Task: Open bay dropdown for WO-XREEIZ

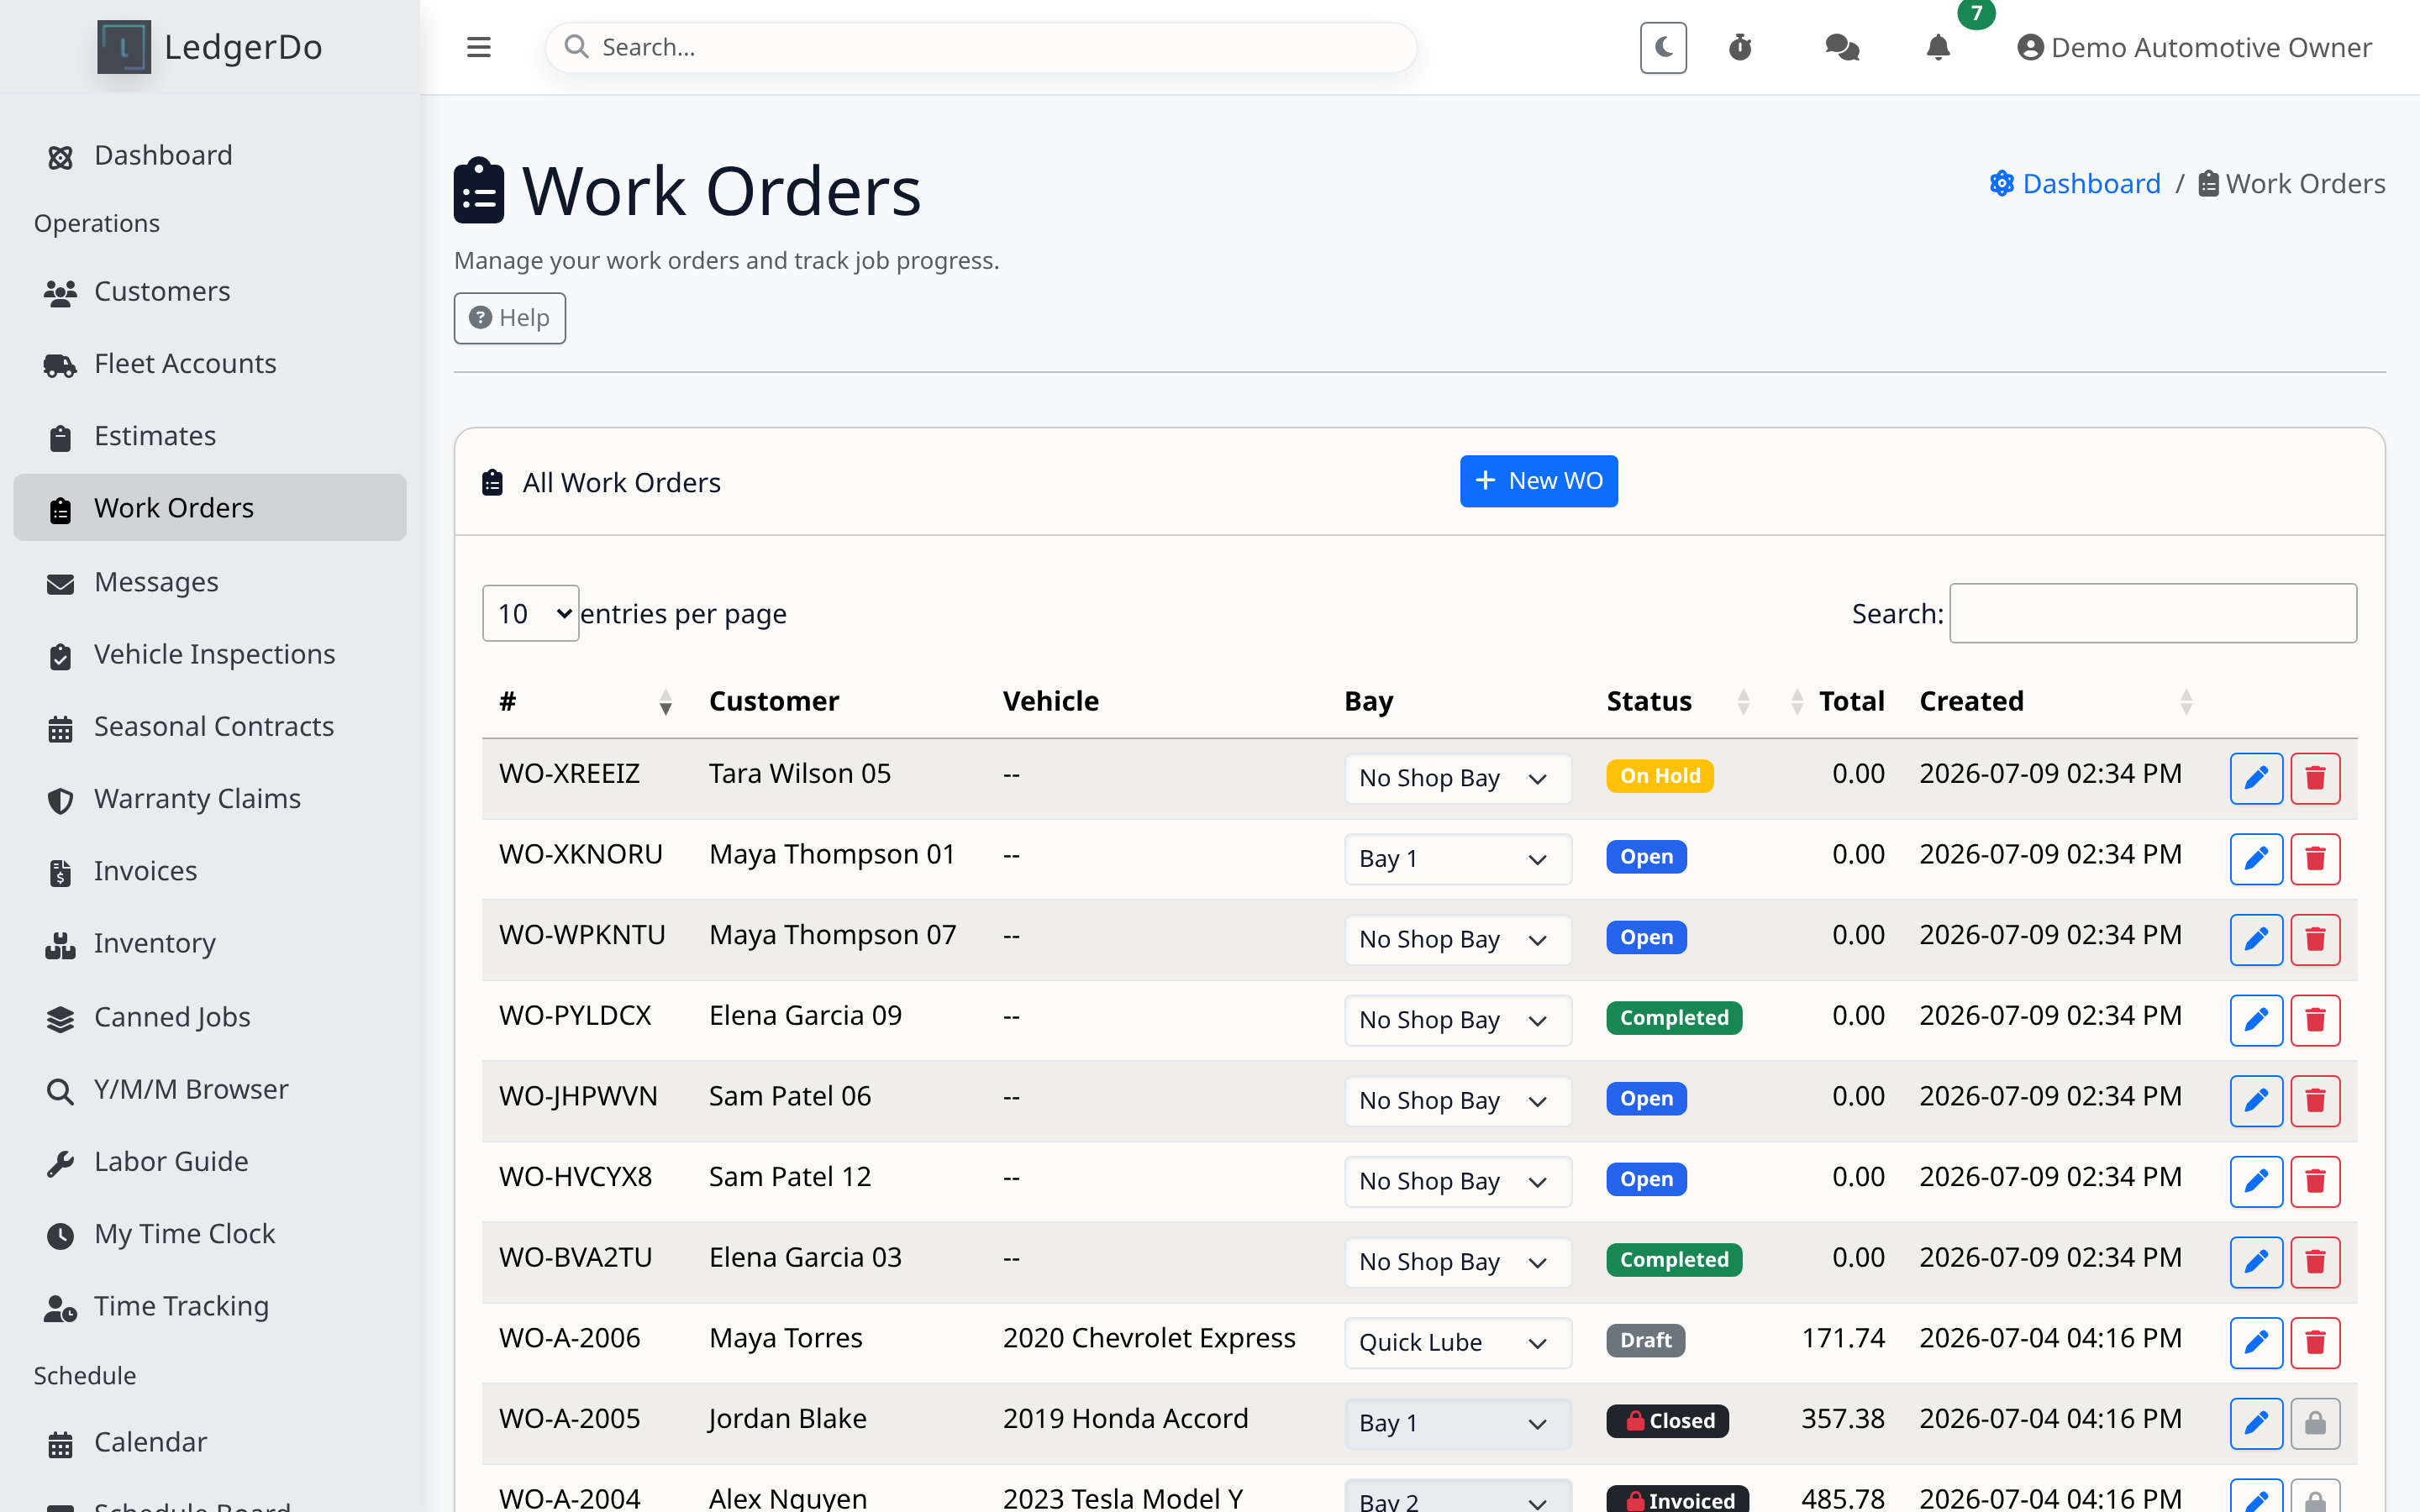Action: tap(1457, 778)
